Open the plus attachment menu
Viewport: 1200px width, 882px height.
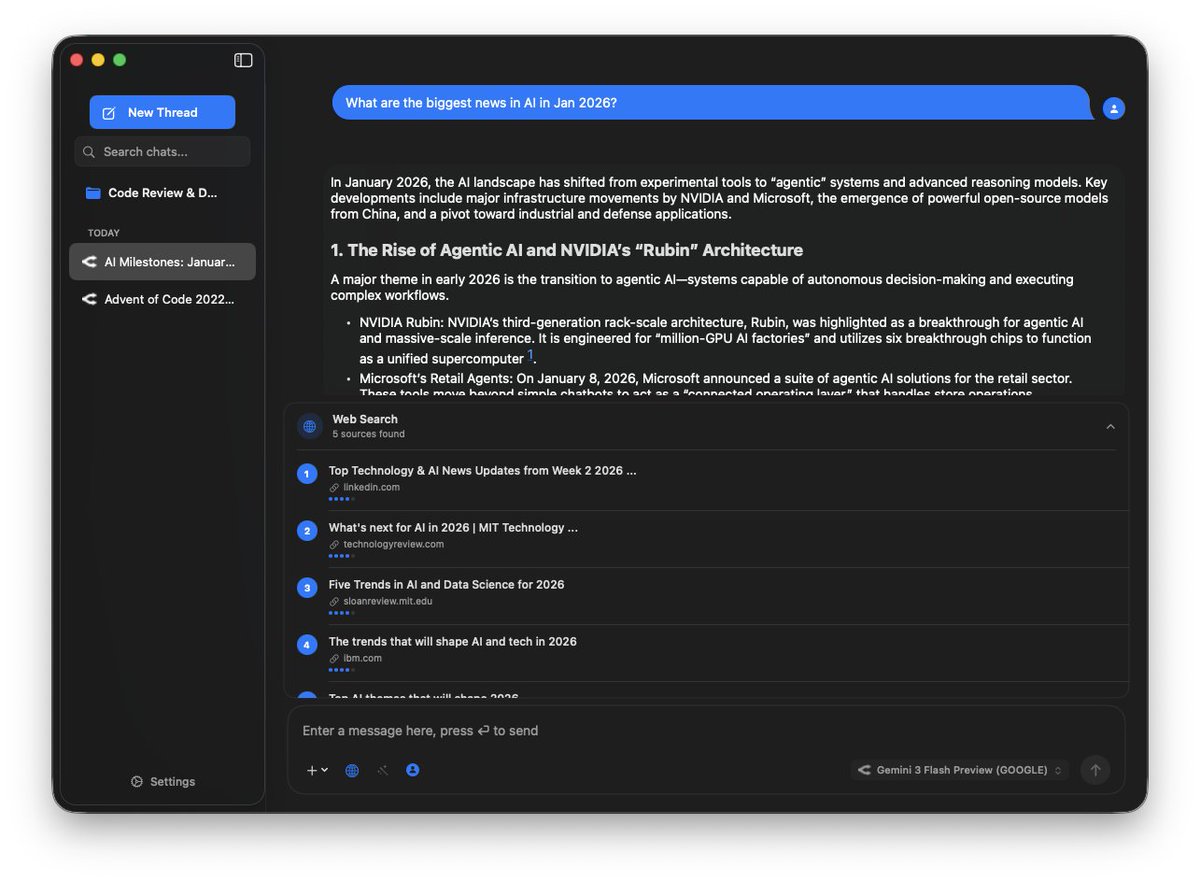tap(316, 770)
